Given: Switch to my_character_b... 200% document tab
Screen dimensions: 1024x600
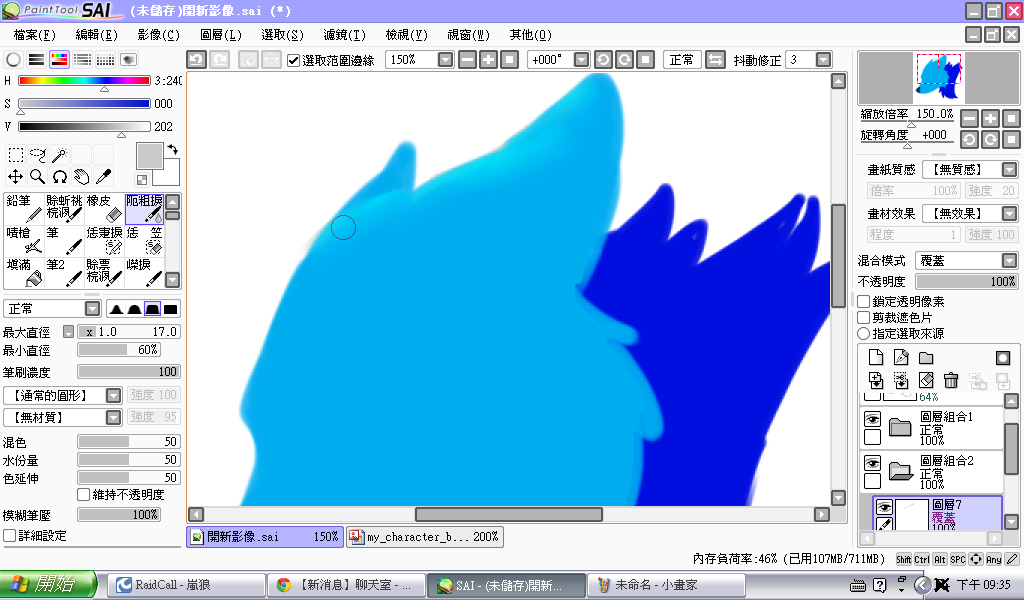Looking at the screenshot, I should (x=424, y=537).
